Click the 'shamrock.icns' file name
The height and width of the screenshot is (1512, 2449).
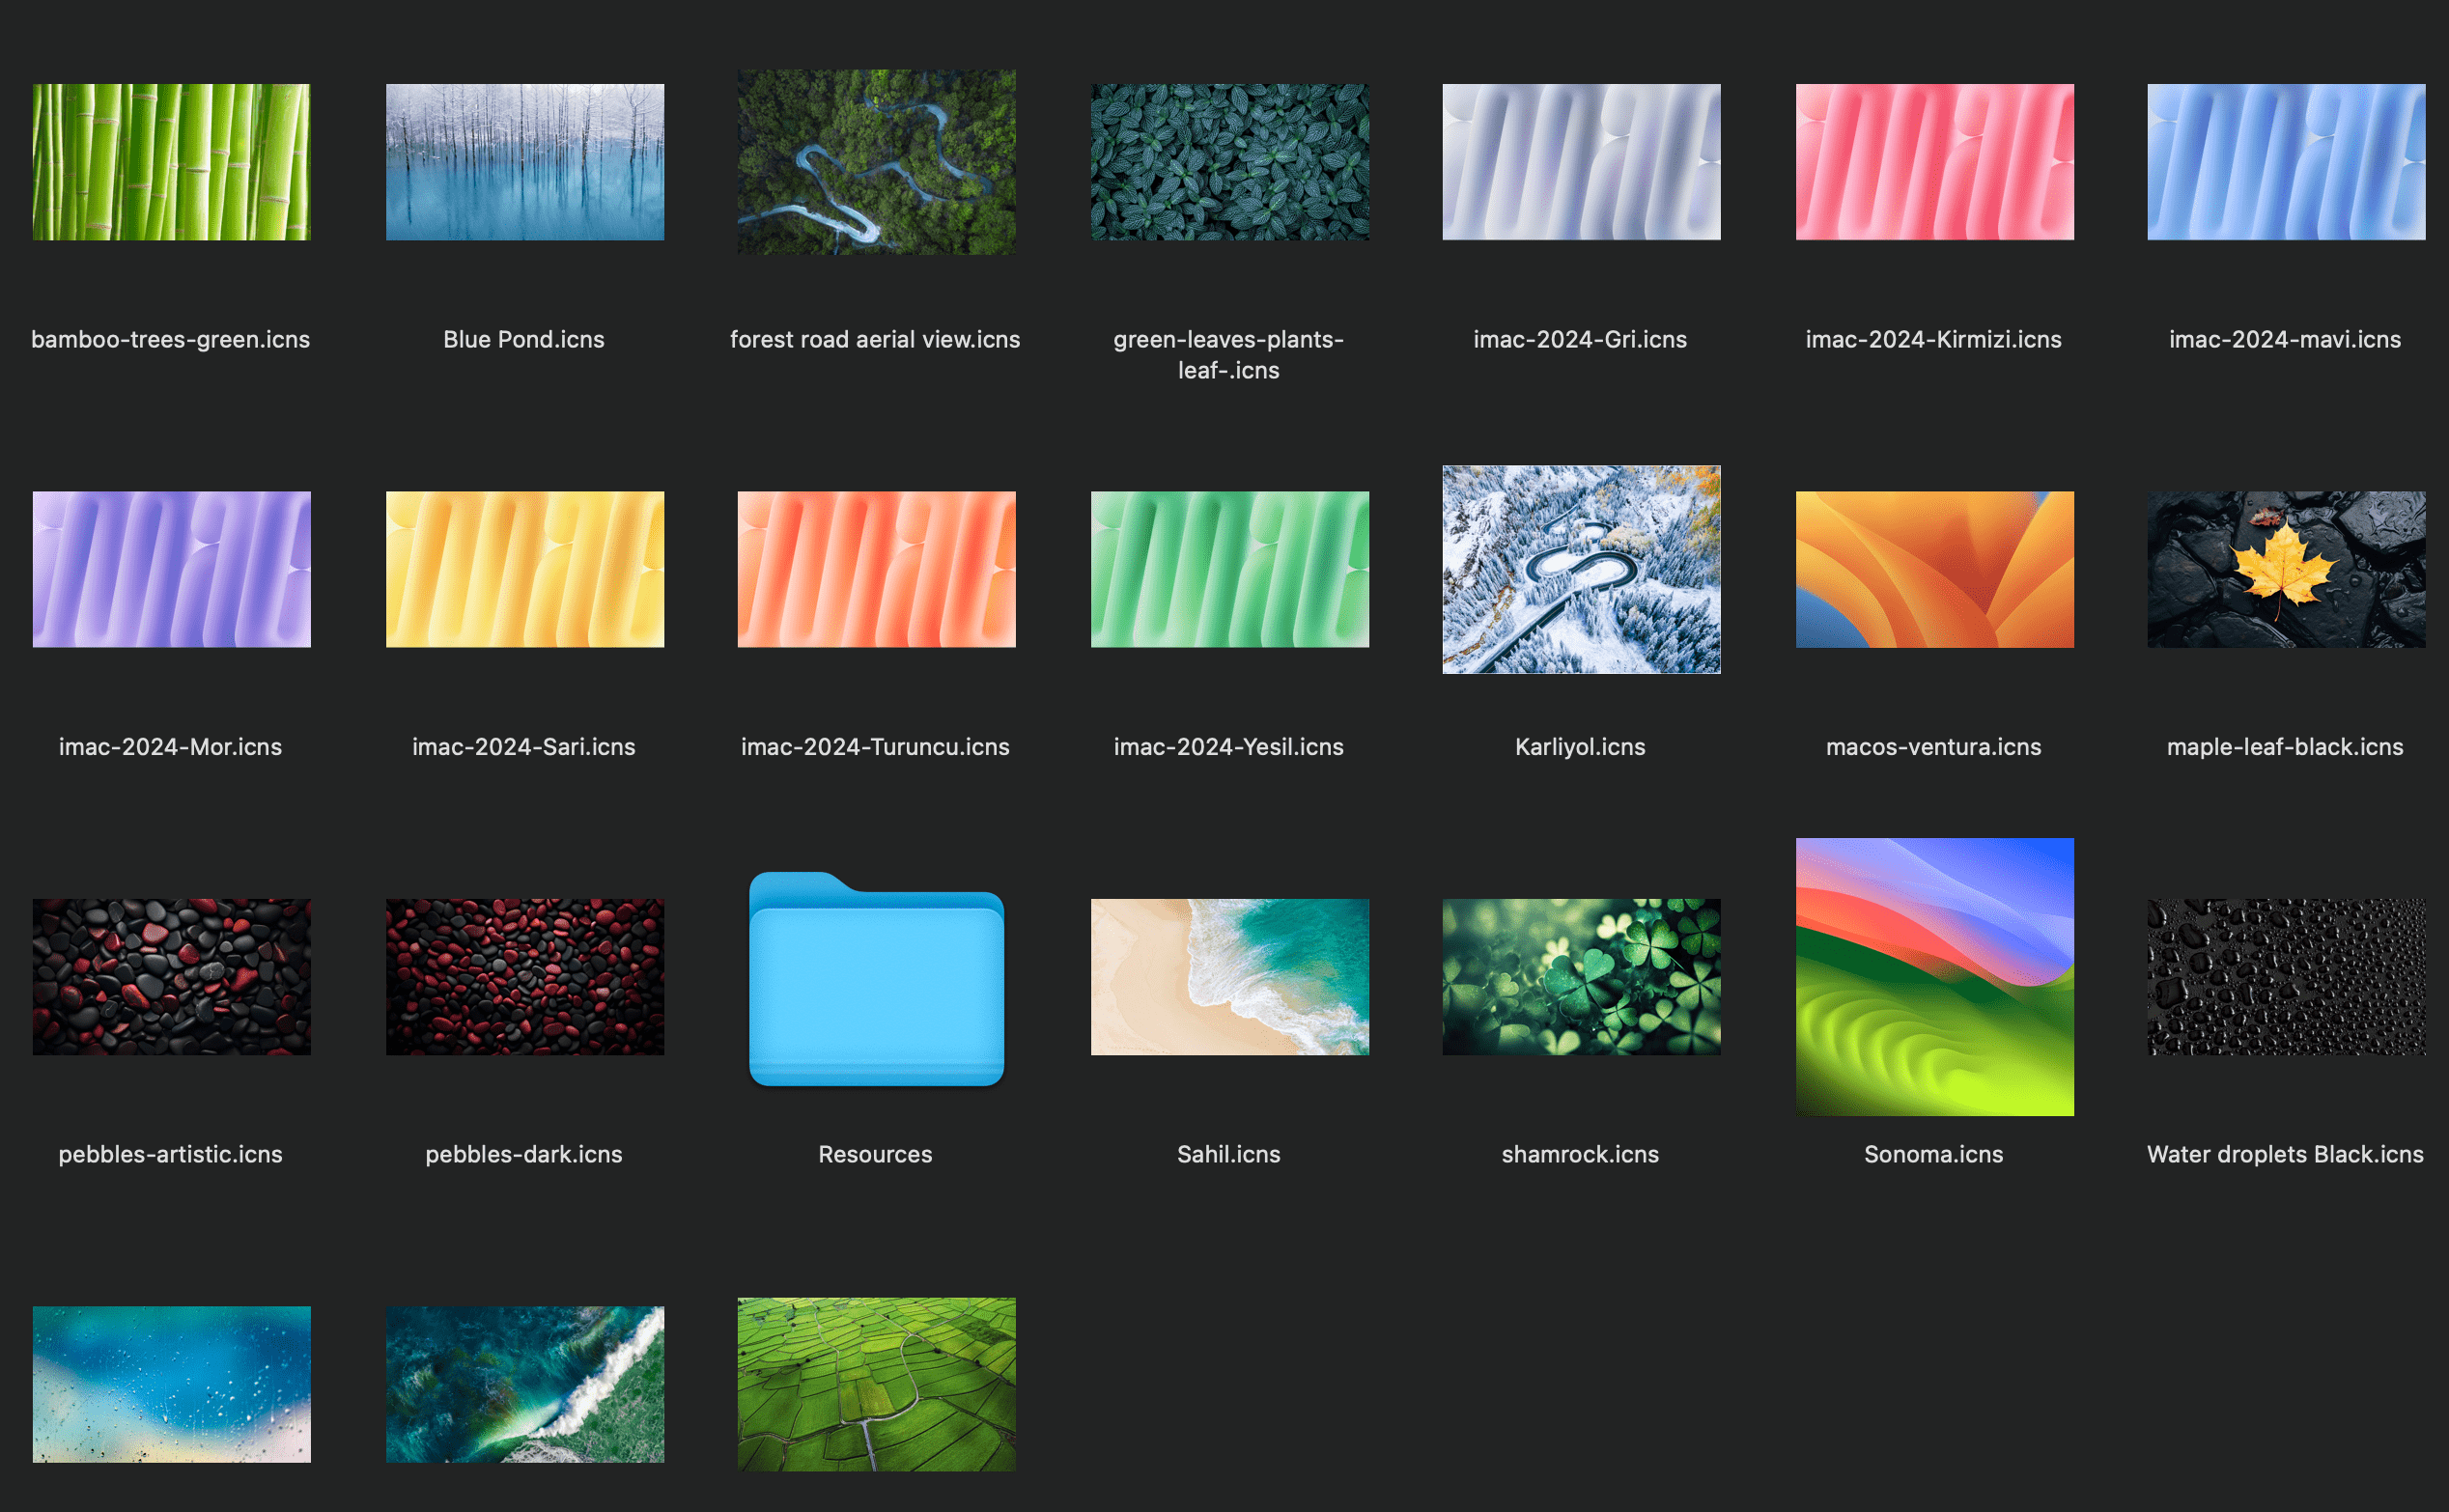tap(1580, 1154)
